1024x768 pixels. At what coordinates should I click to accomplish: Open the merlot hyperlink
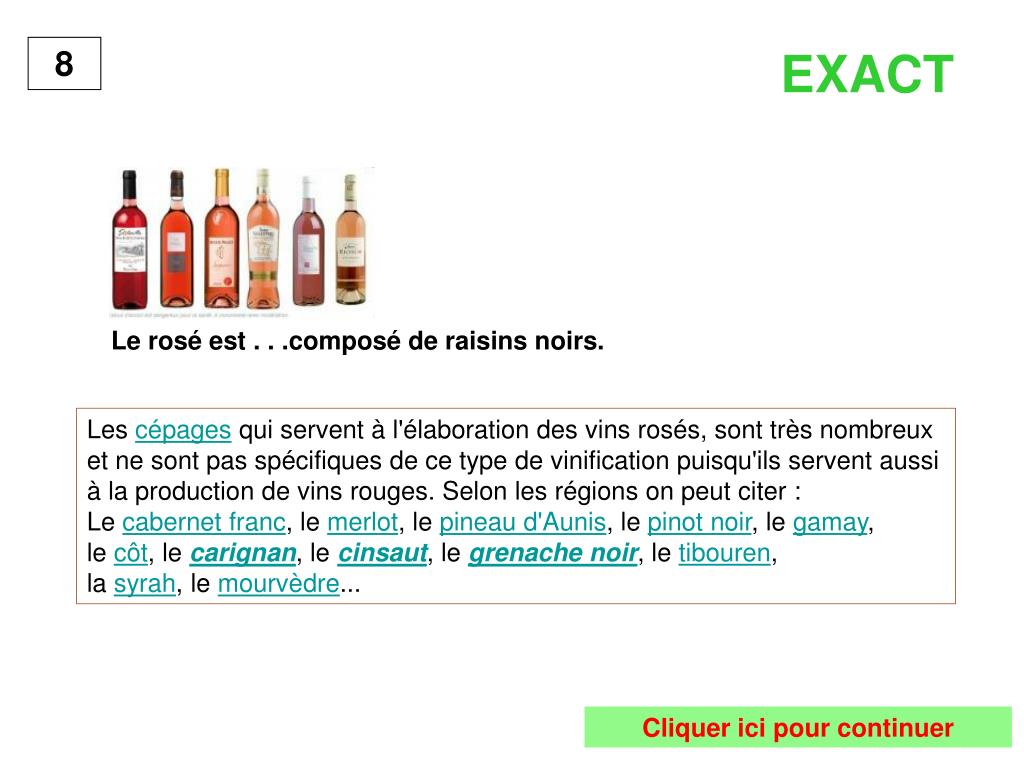[362, 522]
